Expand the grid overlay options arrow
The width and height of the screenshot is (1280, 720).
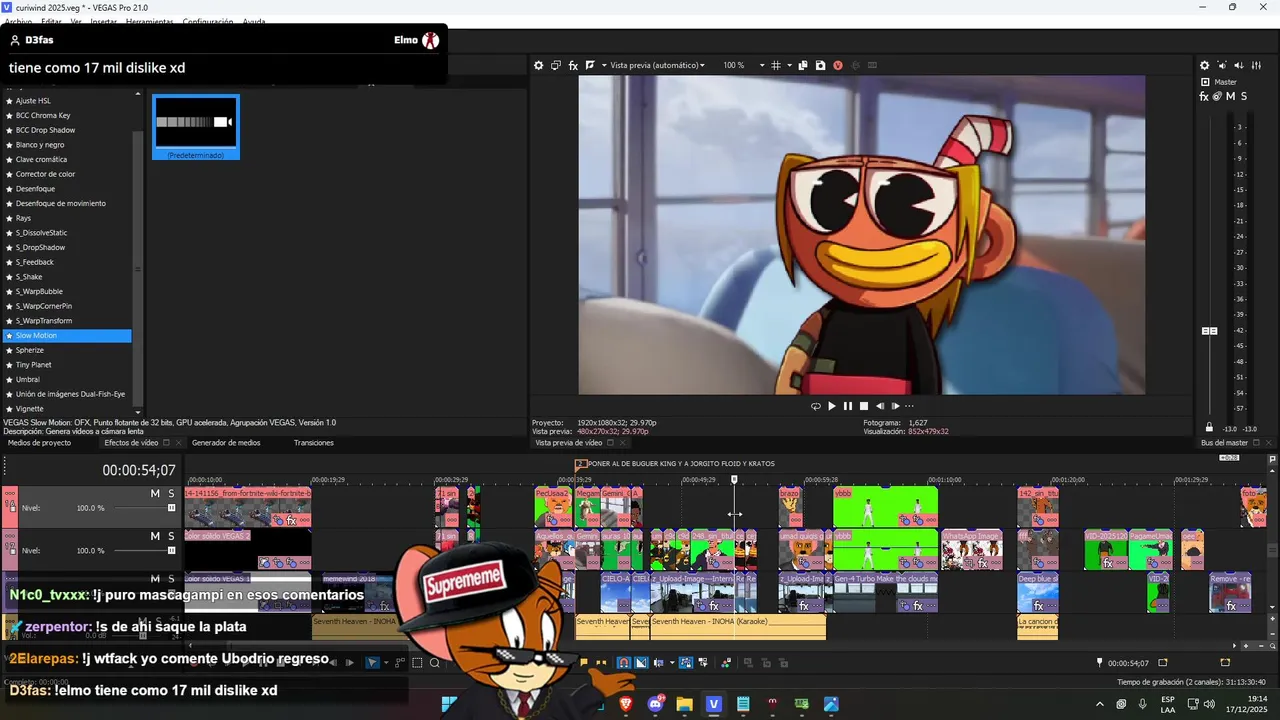[789, 65]
